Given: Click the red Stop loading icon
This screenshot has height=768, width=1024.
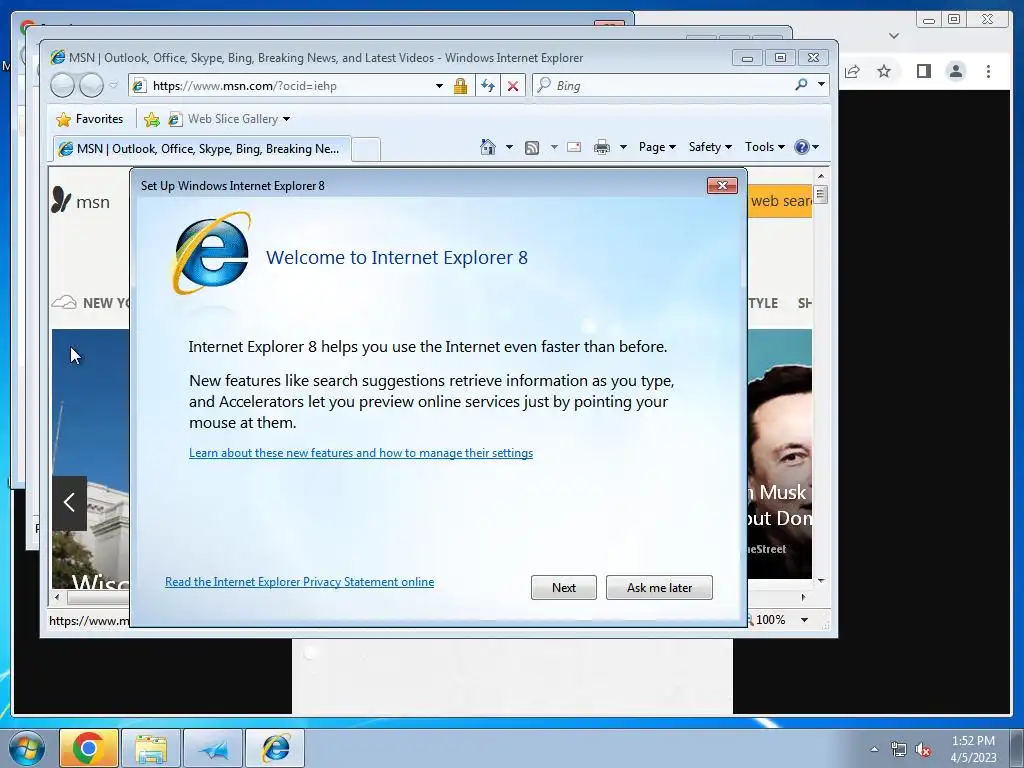Looking at the screenshot, I should (x=513, y=86).
